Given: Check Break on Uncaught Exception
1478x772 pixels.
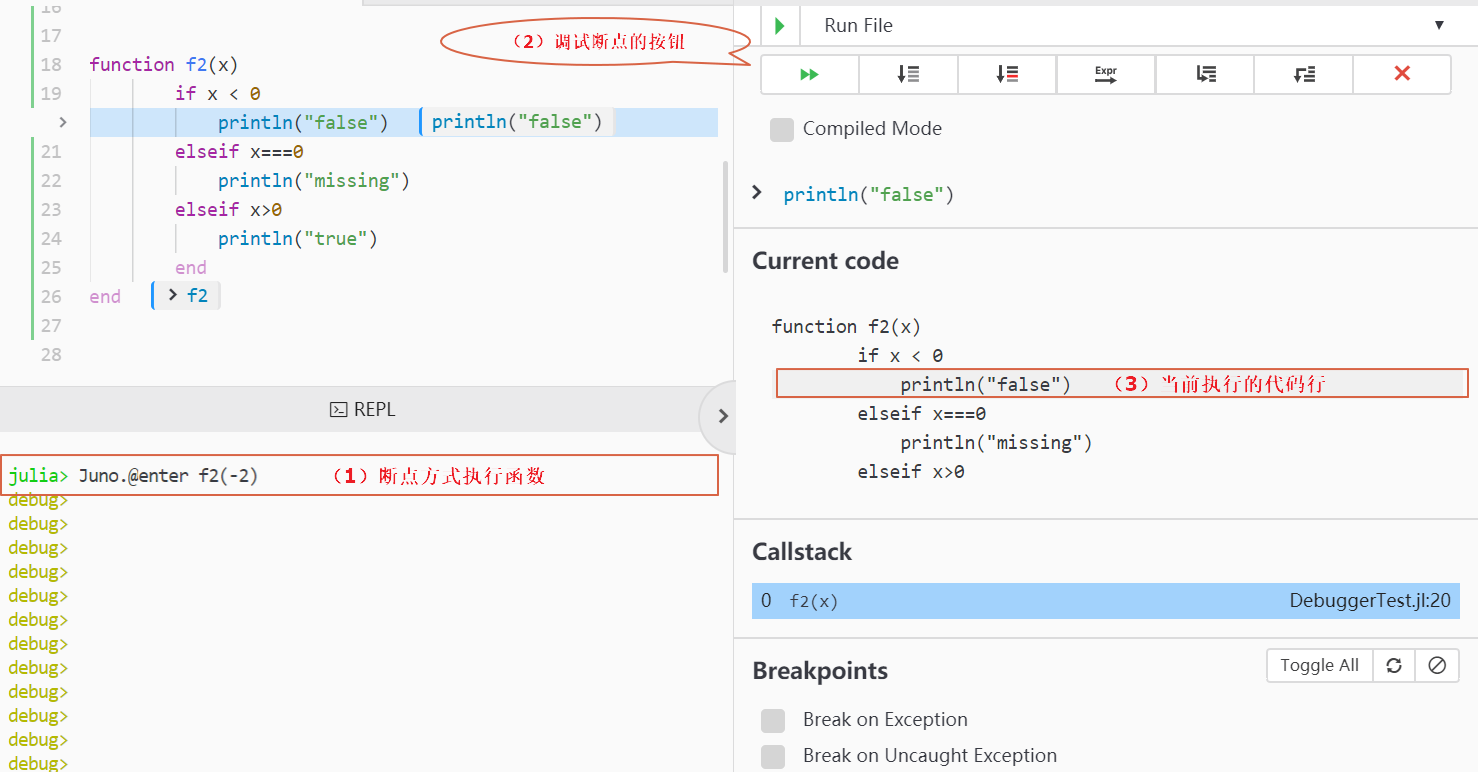Looking at the screenshot, I should click(x=773, y=755).
